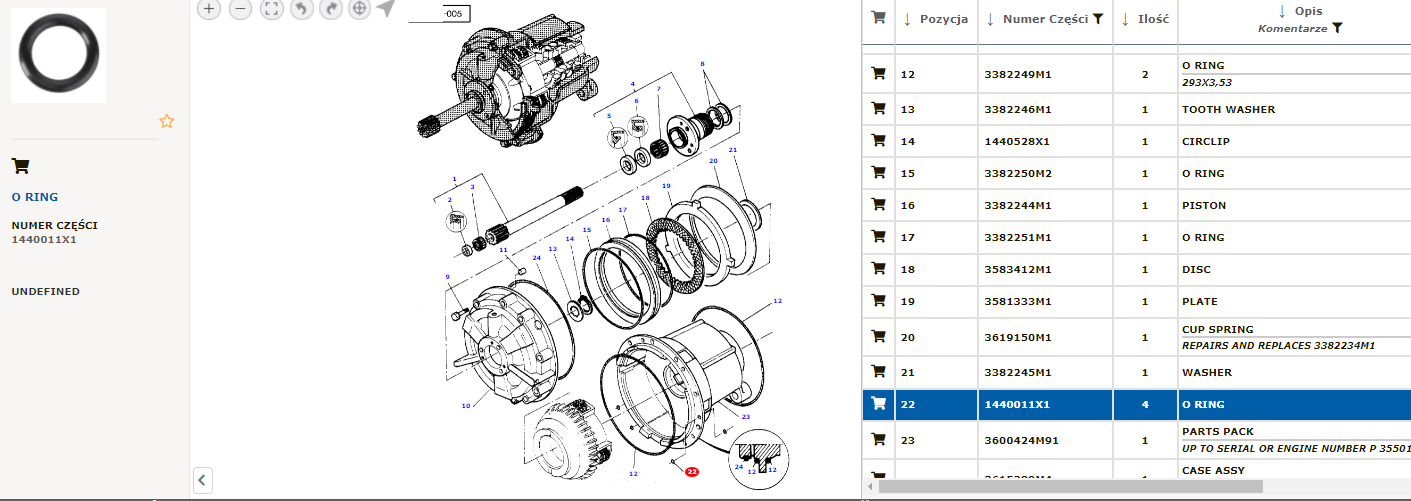The height and width of the screenshot is (501, 1411).
Task: Mark O RING as favorite with star
Action: point(167,121)
